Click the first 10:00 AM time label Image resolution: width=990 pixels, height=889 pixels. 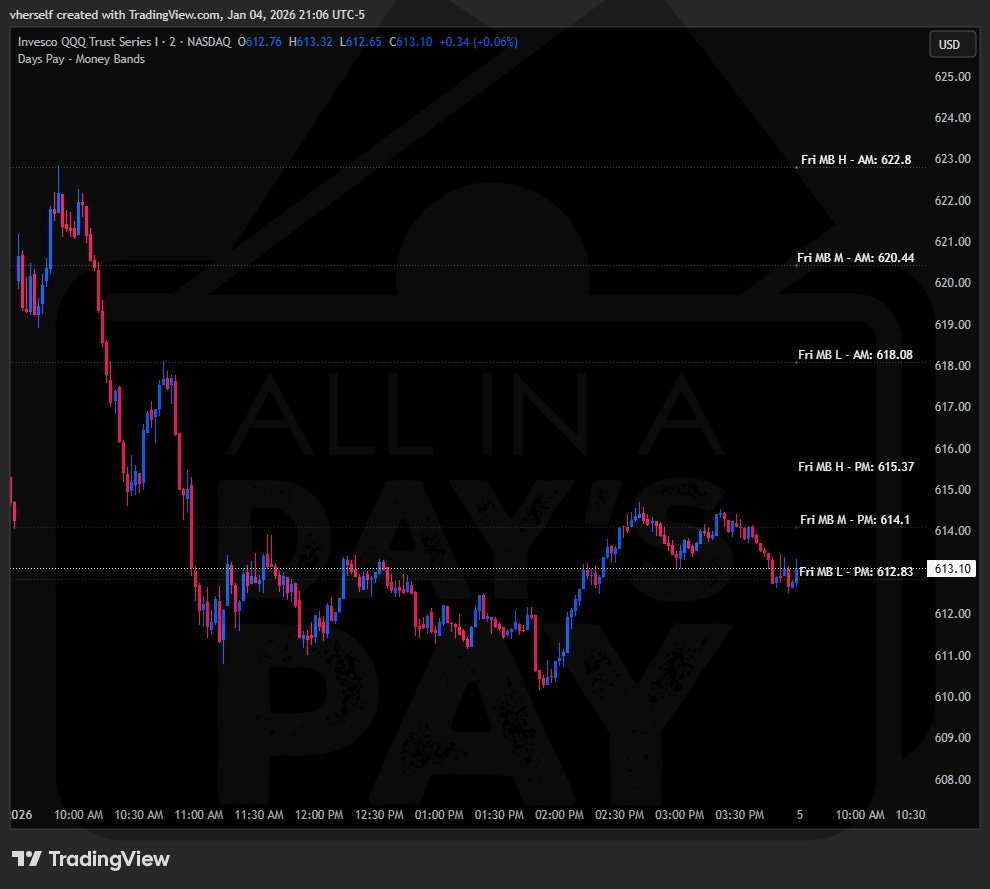tap(78, 814)
